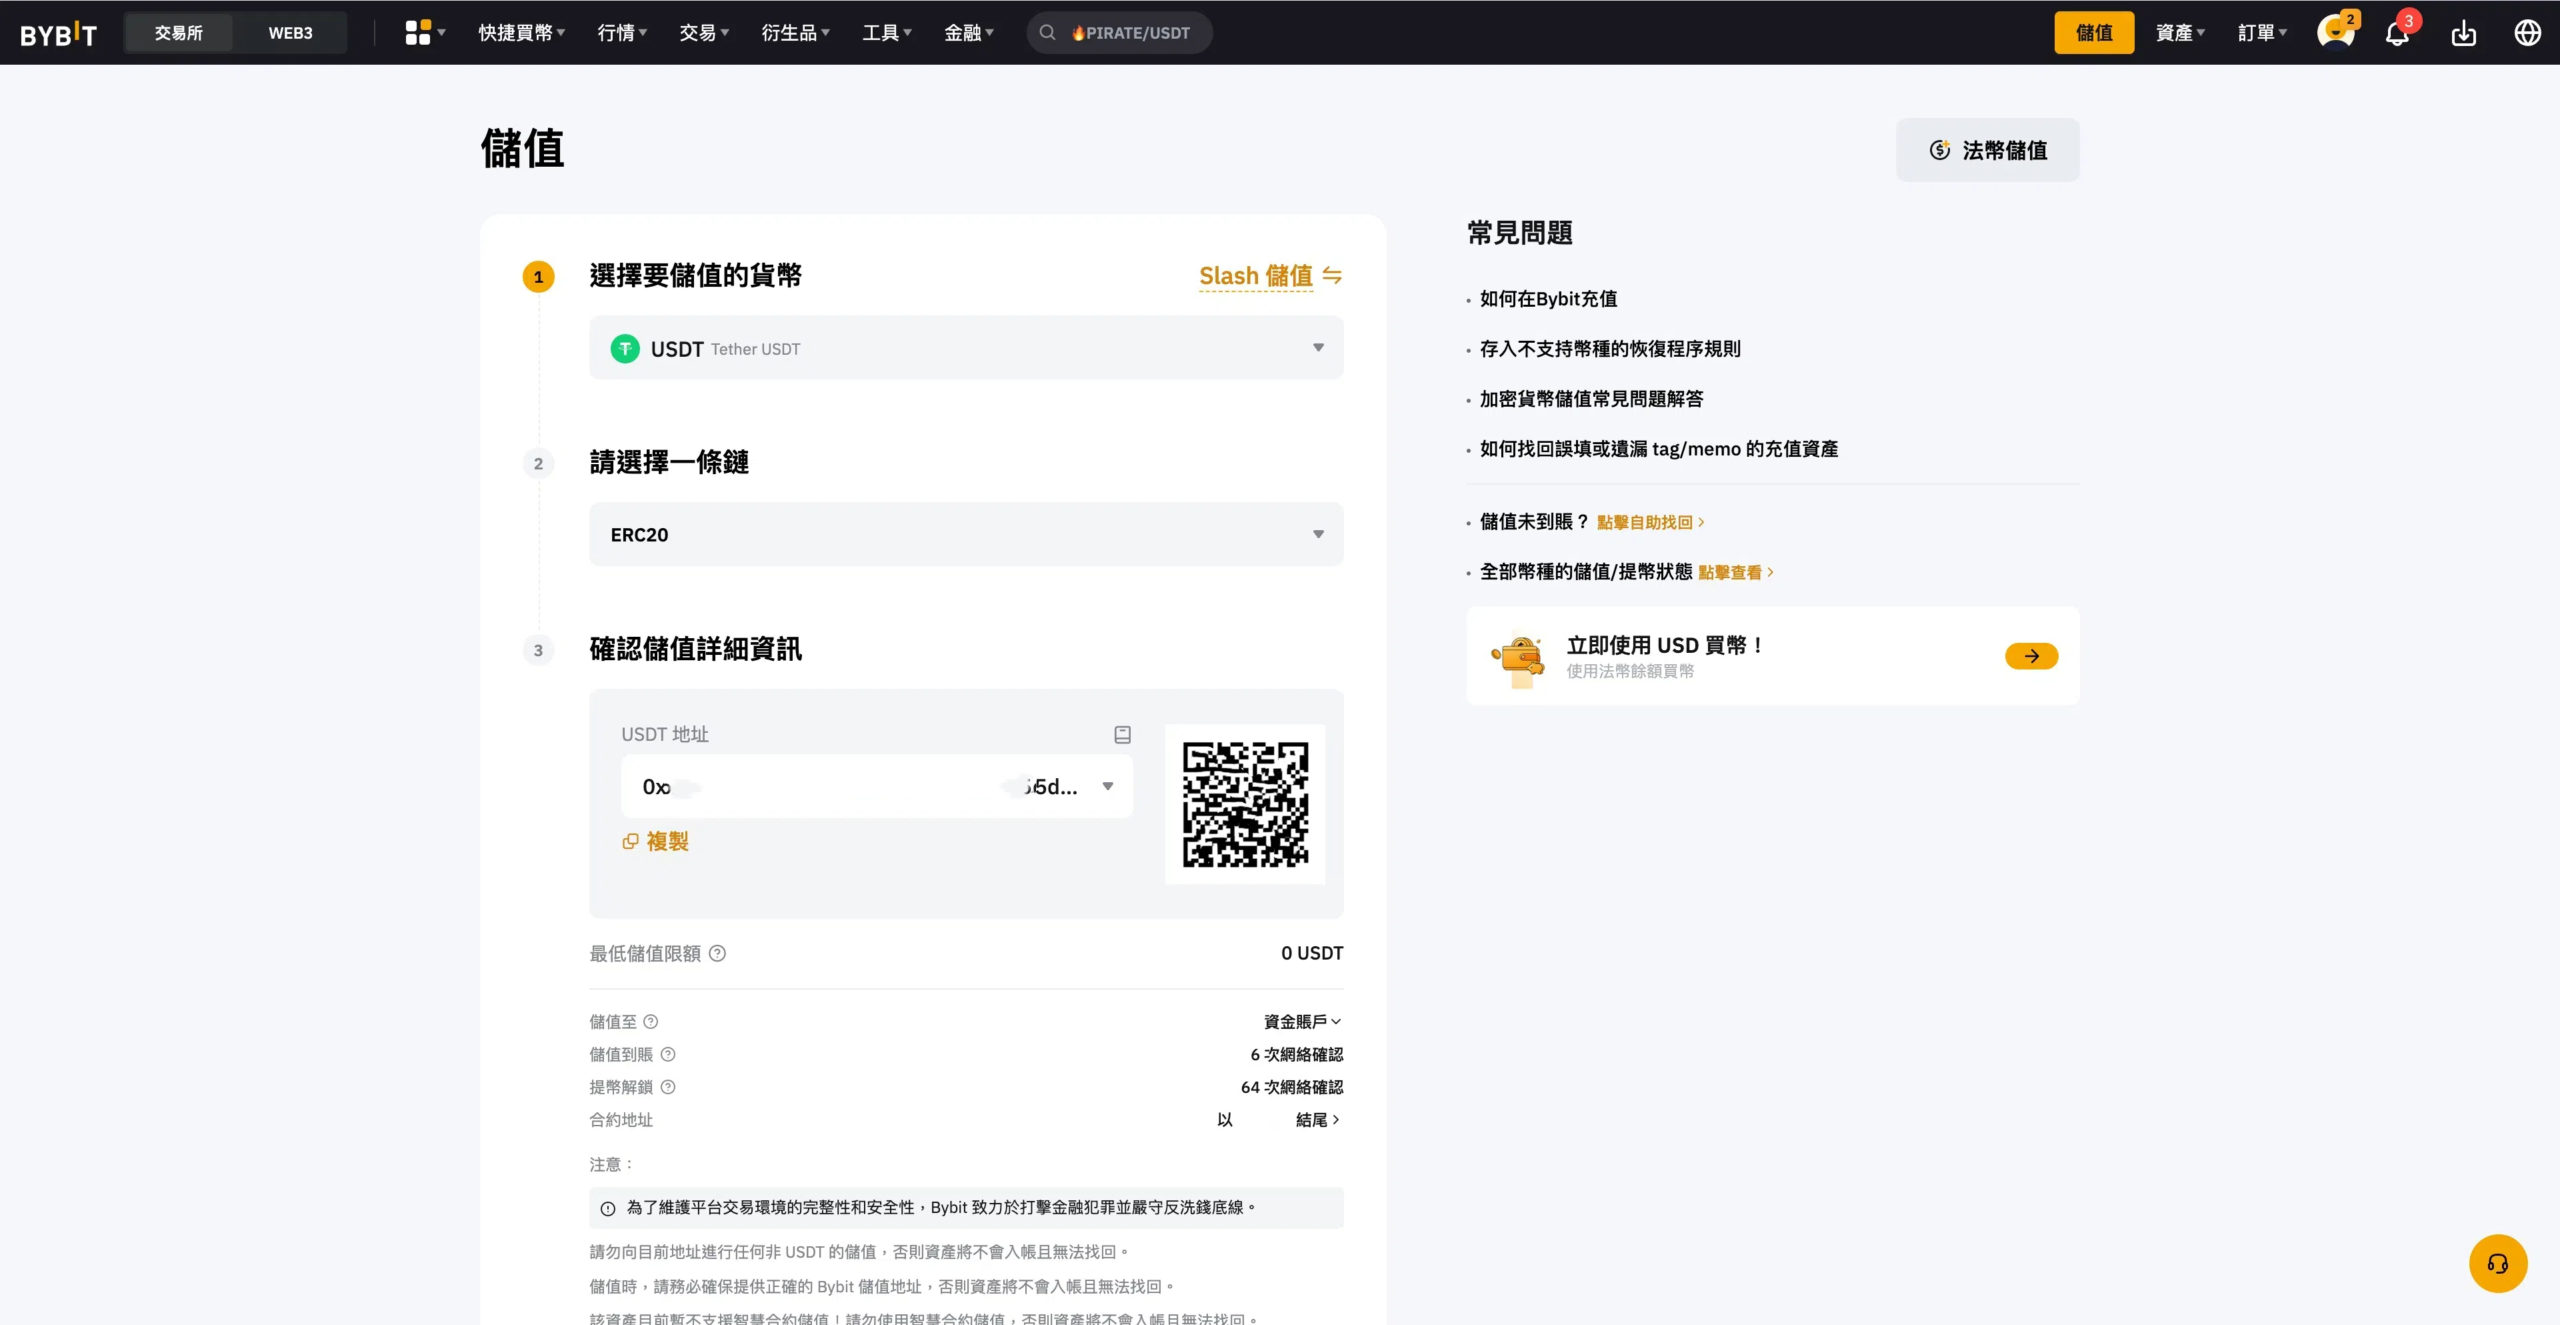
Task: Click the yellow arrow in USD 買幣 card
Action: (2031, 656)
